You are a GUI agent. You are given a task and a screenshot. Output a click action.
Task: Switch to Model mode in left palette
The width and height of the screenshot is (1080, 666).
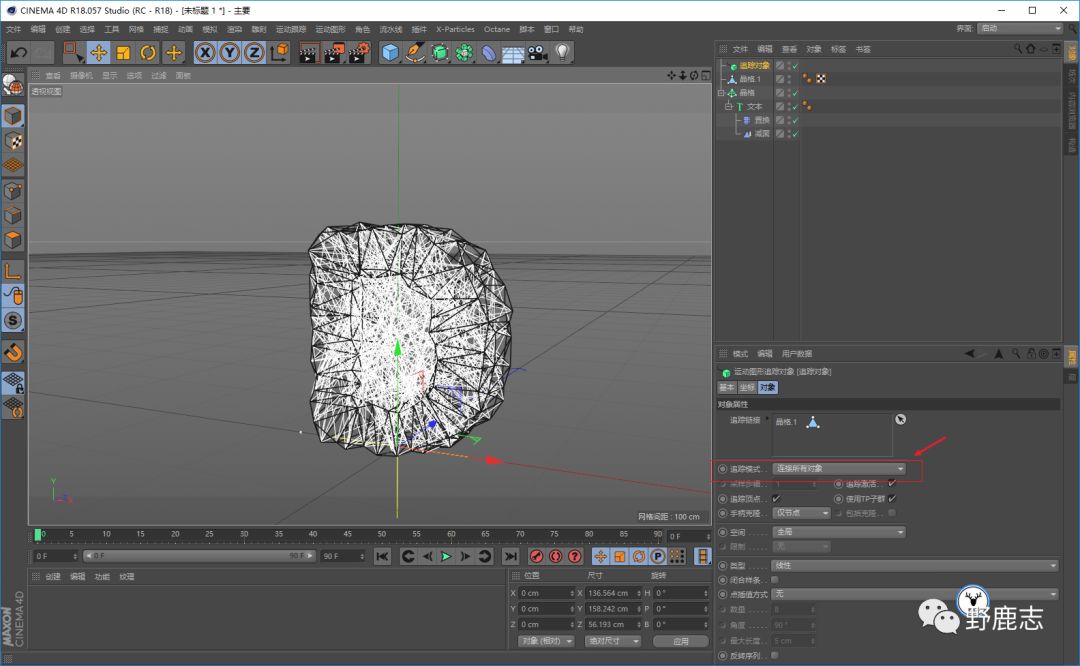pyautogui.click(x=13, y=116)
